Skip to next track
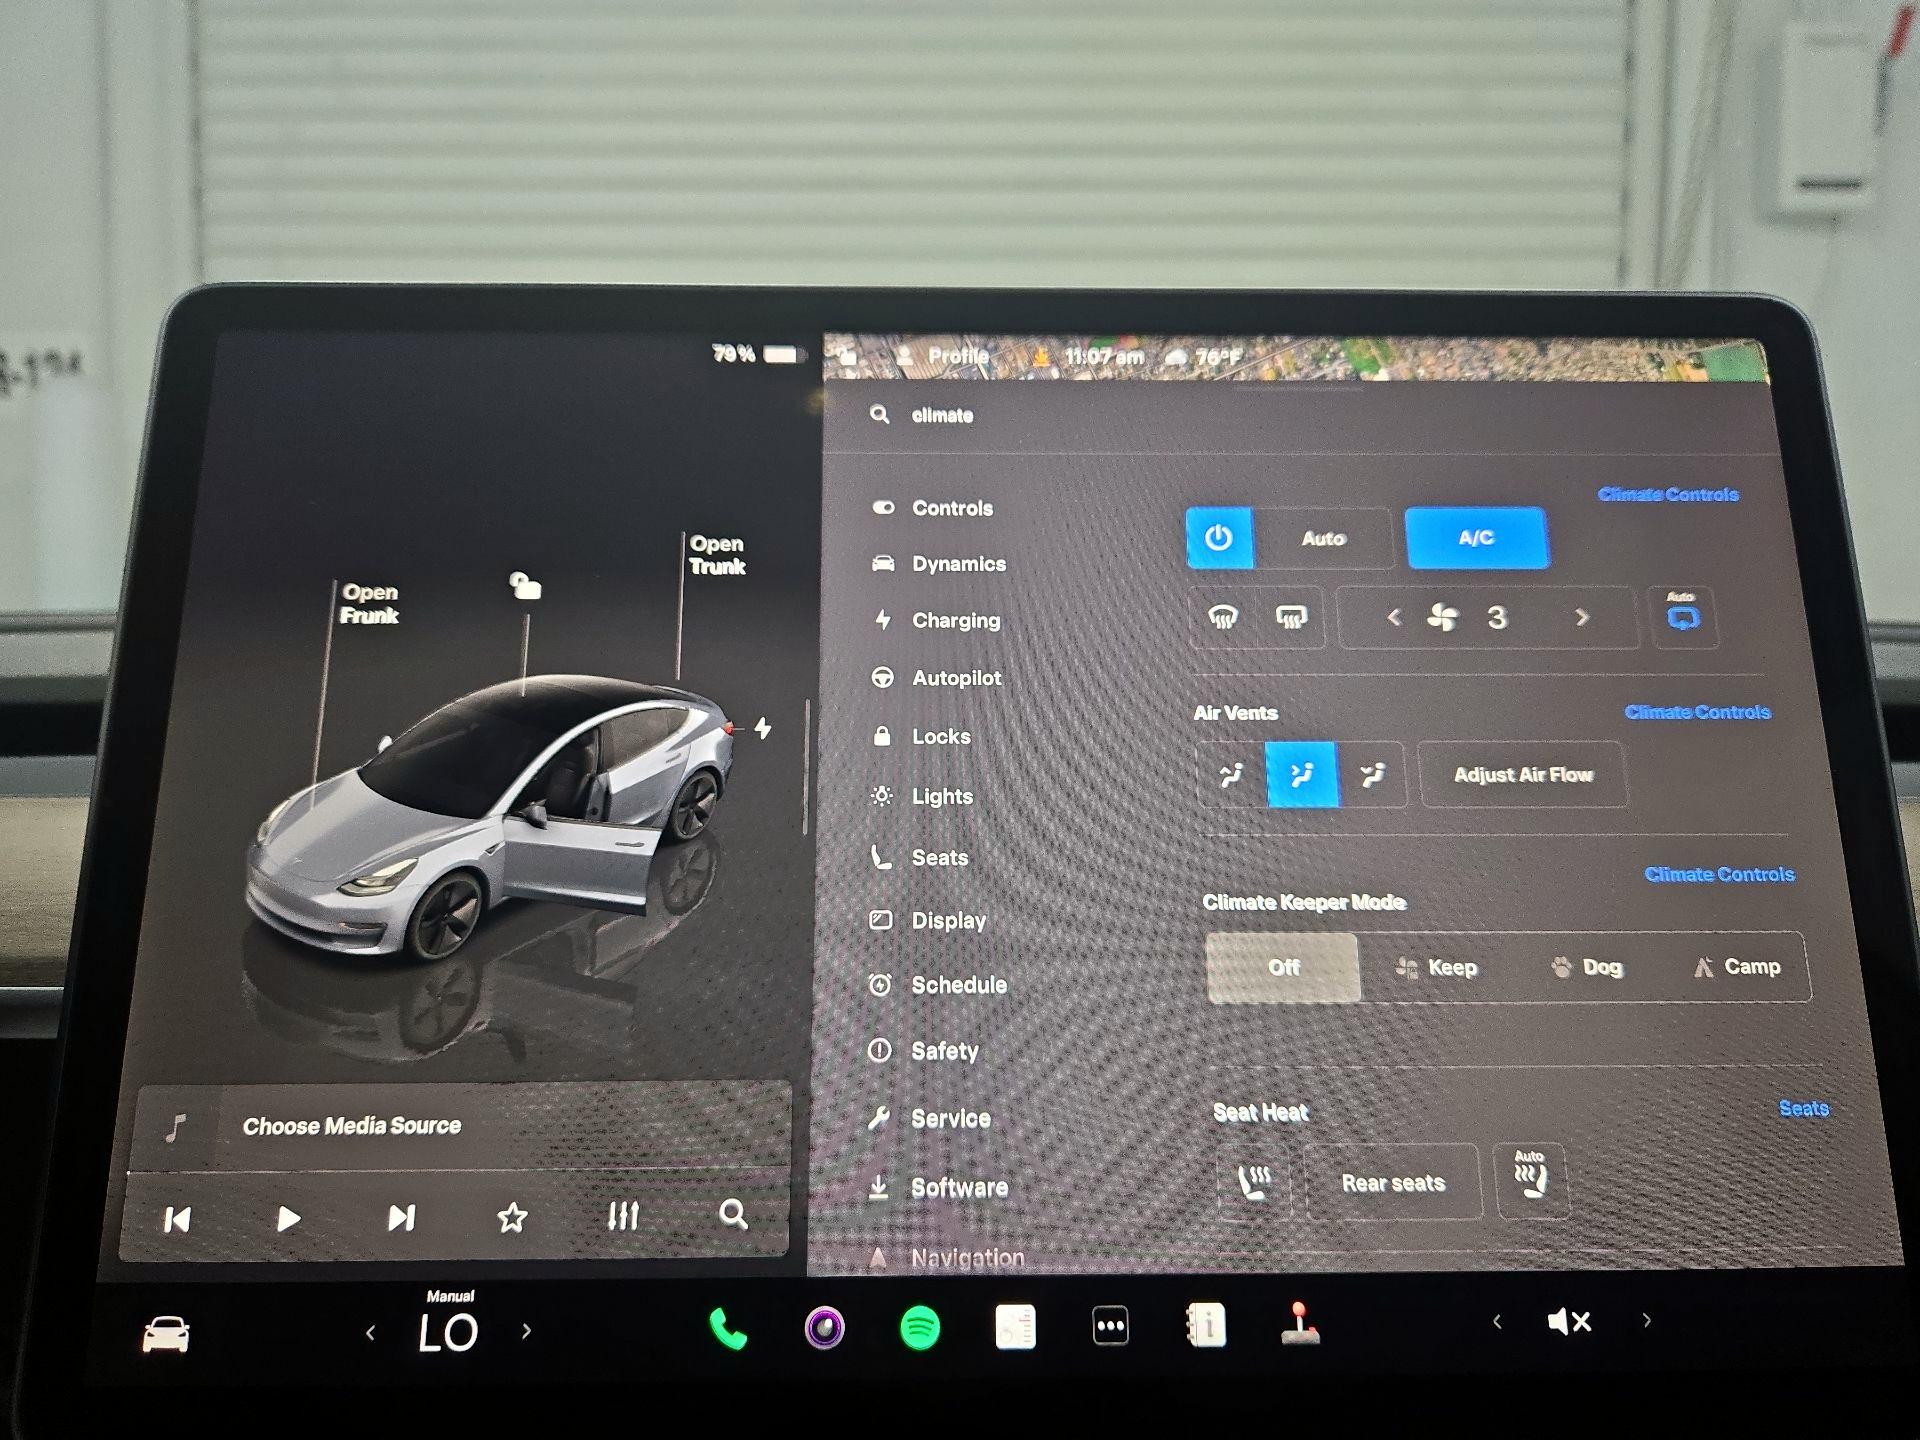Screen dimensions: 1920x1440 coord(401,1217)
